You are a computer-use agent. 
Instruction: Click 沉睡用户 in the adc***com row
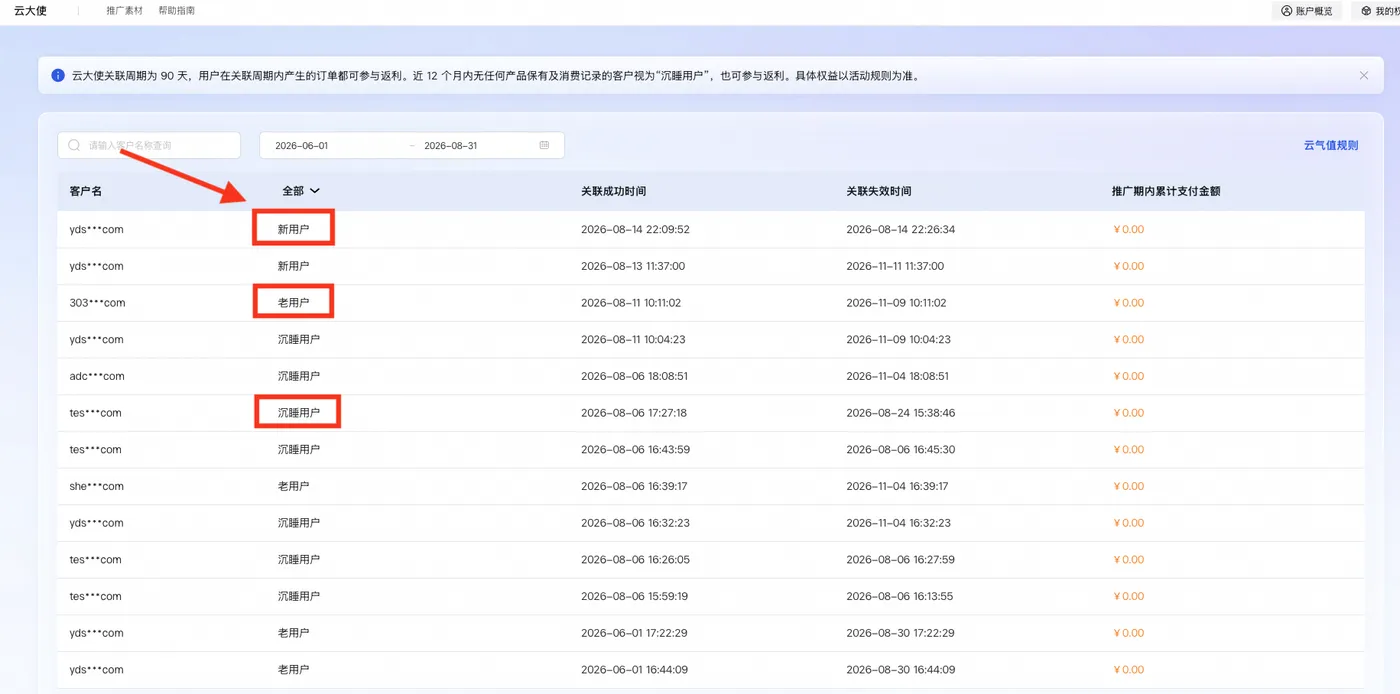pyautogui.click(x=299, y=376)
